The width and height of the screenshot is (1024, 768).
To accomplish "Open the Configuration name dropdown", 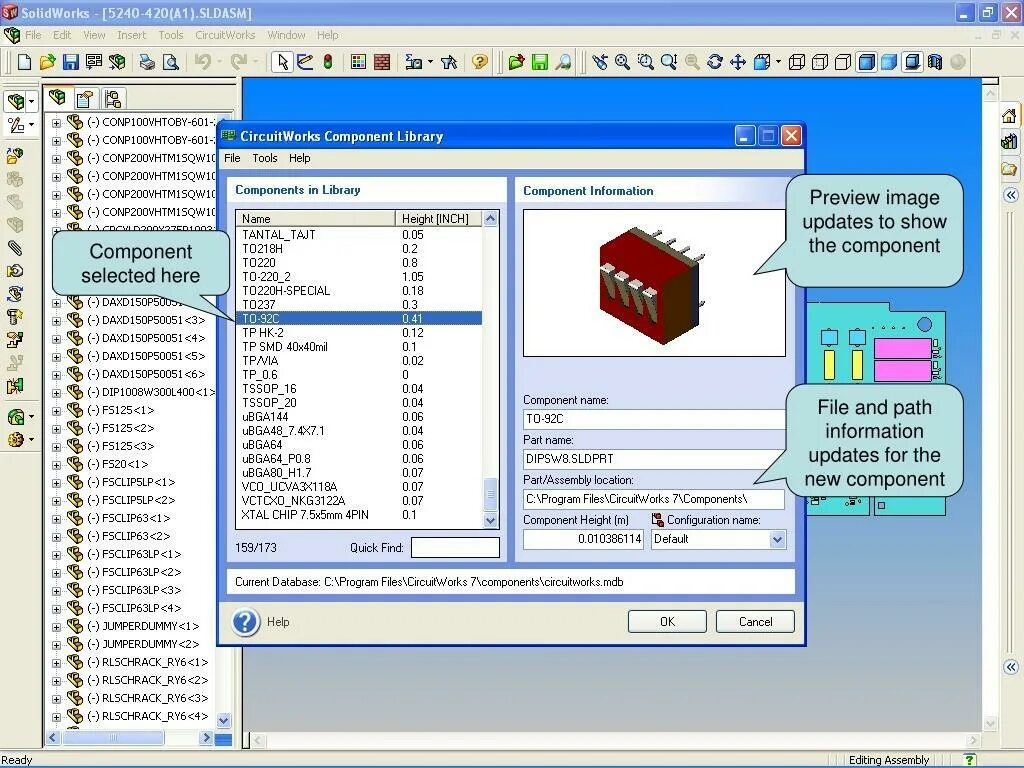I will coord(777,539).
